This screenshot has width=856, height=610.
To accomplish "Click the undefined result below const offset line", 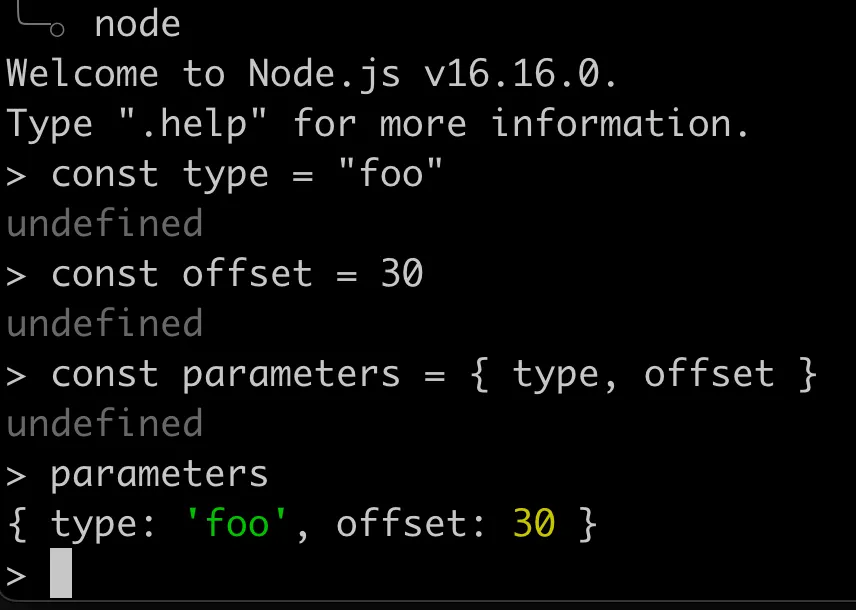I will 105,323.
